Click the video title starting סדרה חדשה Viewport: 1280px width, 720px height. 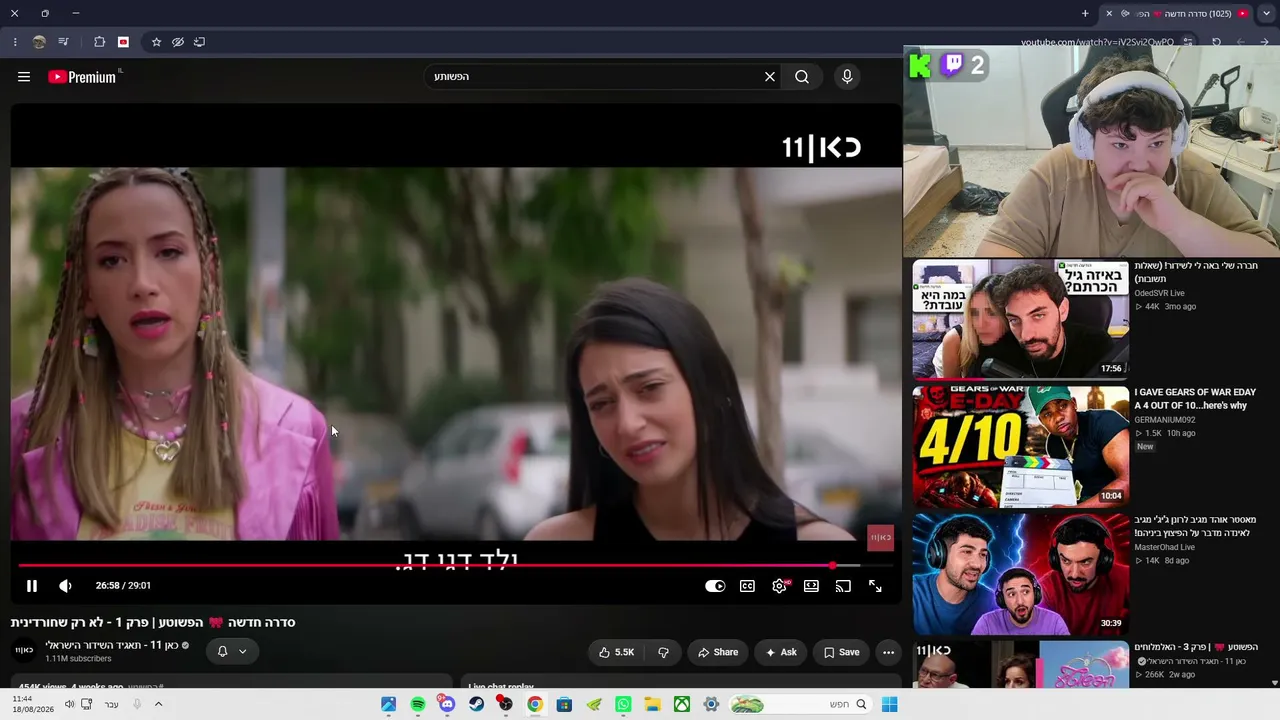click(153, 622)
